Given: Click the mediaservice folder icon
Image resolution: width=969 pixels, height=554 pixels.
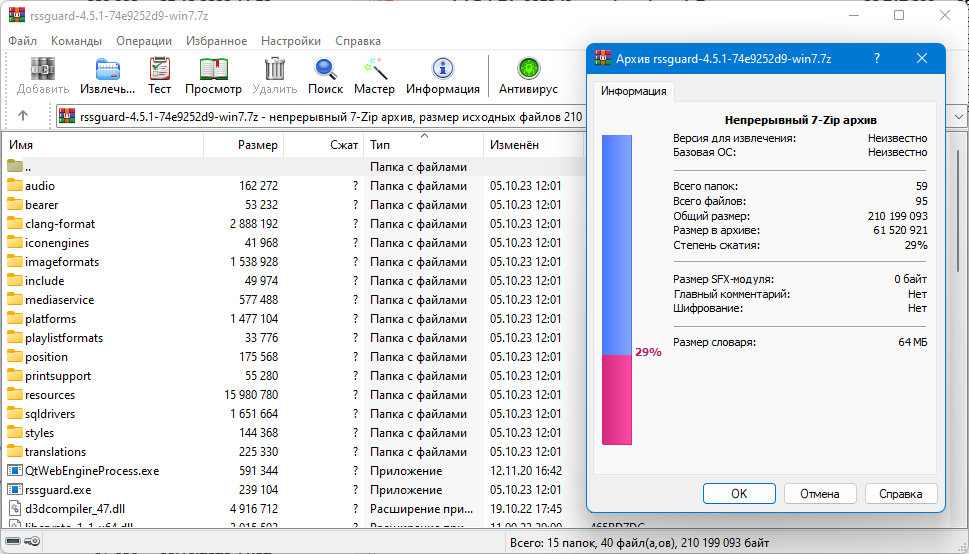Looking at the screenshot, I should [x=15, y=300].
